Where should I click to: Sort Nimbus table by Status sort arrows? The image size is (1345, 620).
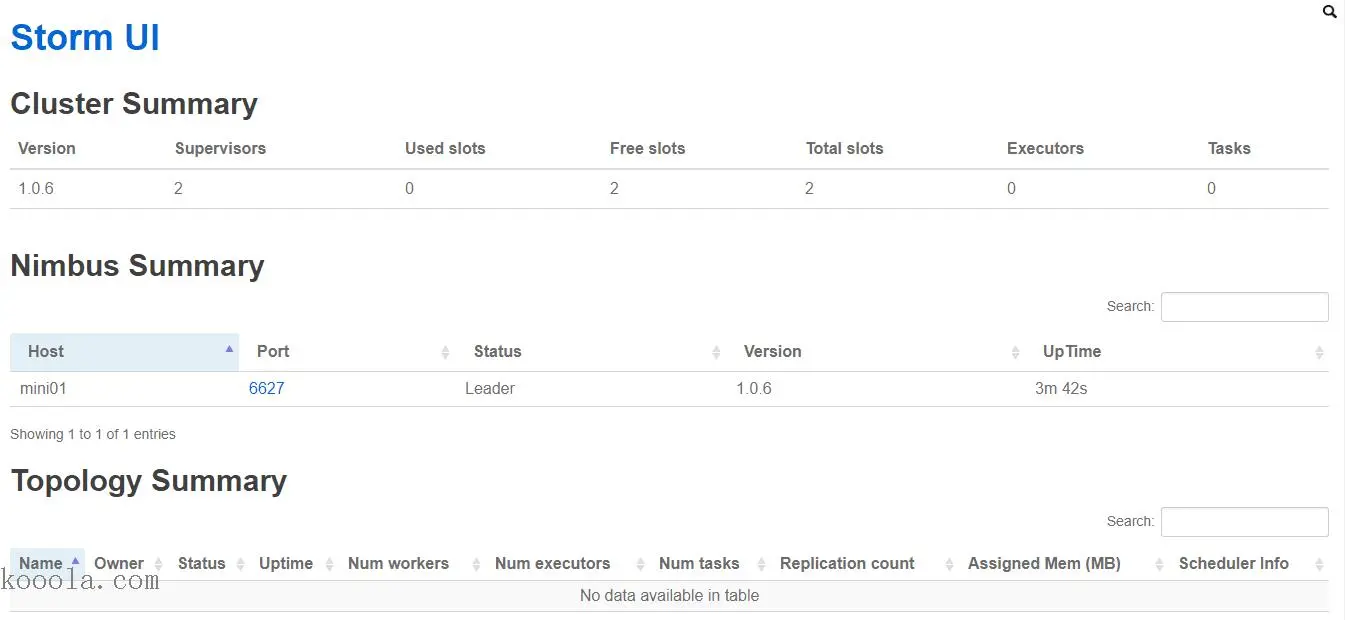(716, 352)
